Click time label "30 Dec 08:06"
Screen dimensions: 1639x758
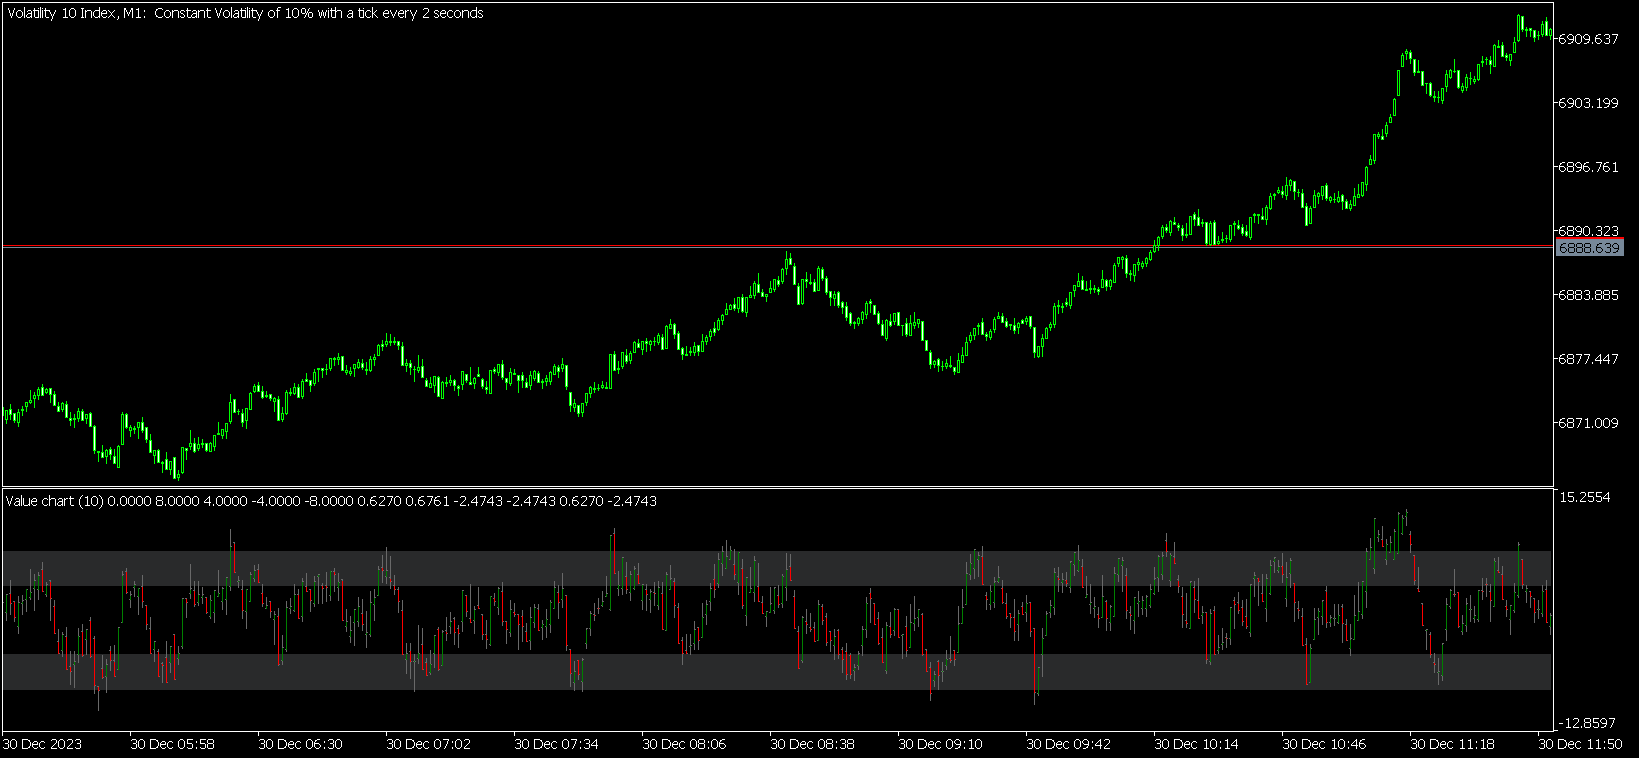[685, 744]
